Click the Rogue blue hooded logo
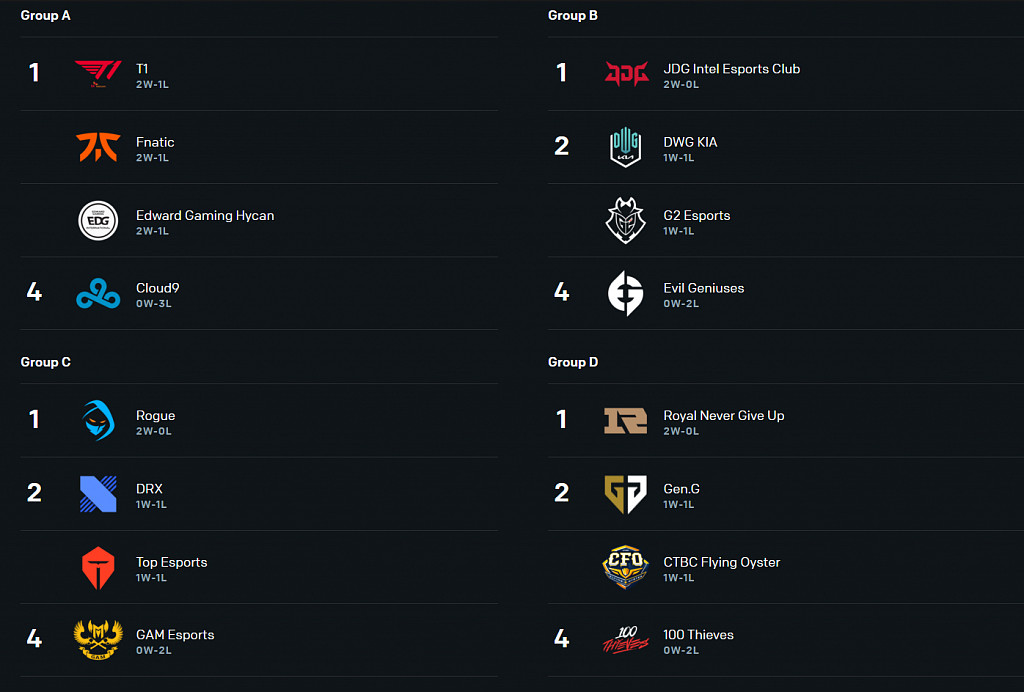Image resolution: width=1024 pixels, height=692 pixels. point(98,421)
